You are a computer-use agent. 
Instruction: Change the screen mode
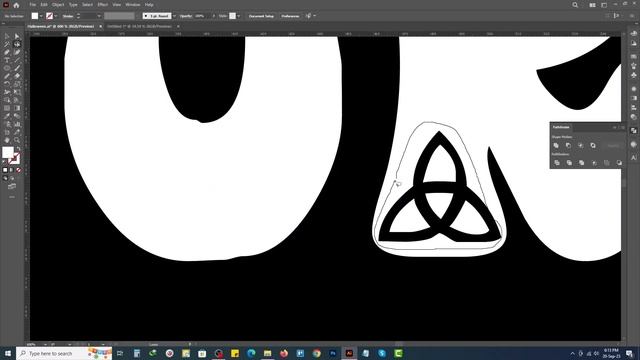point(12,187)
